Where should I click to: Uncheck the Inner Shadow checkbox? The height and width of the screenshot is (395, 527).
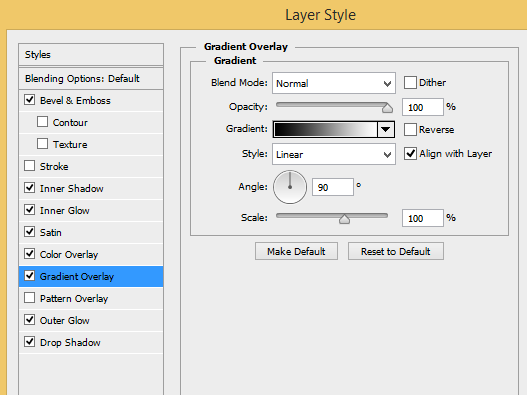pyautogui.click(x=30, y=188)
